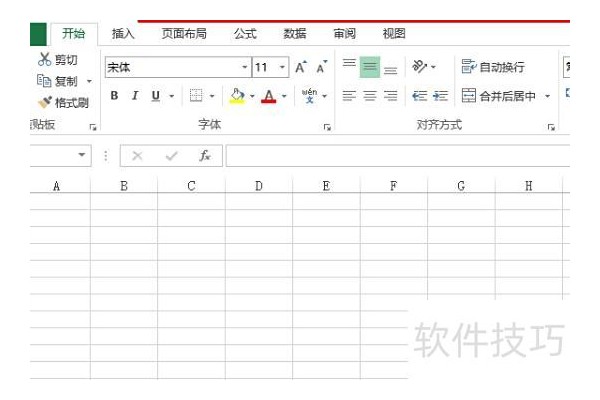Switch to the Home (开始) tab

[x=73, y=34]
